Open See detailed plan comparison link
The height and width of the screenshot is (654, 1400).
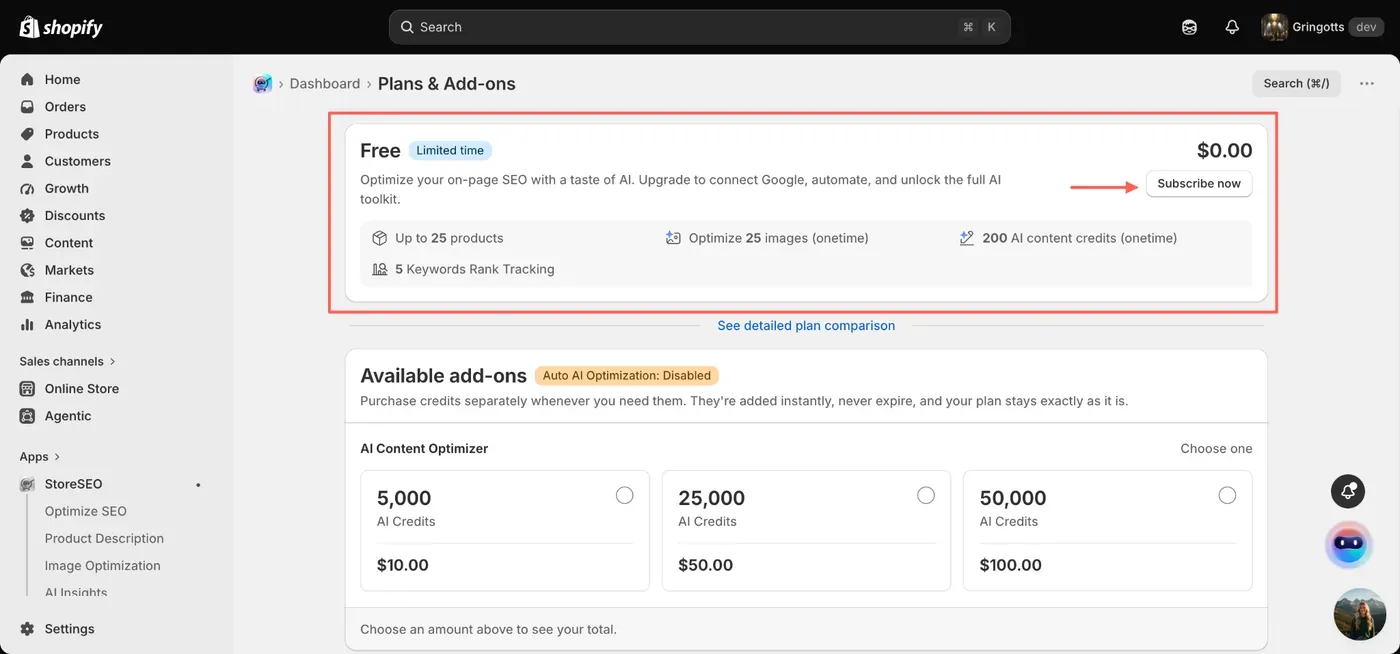(x=806, y=326)
